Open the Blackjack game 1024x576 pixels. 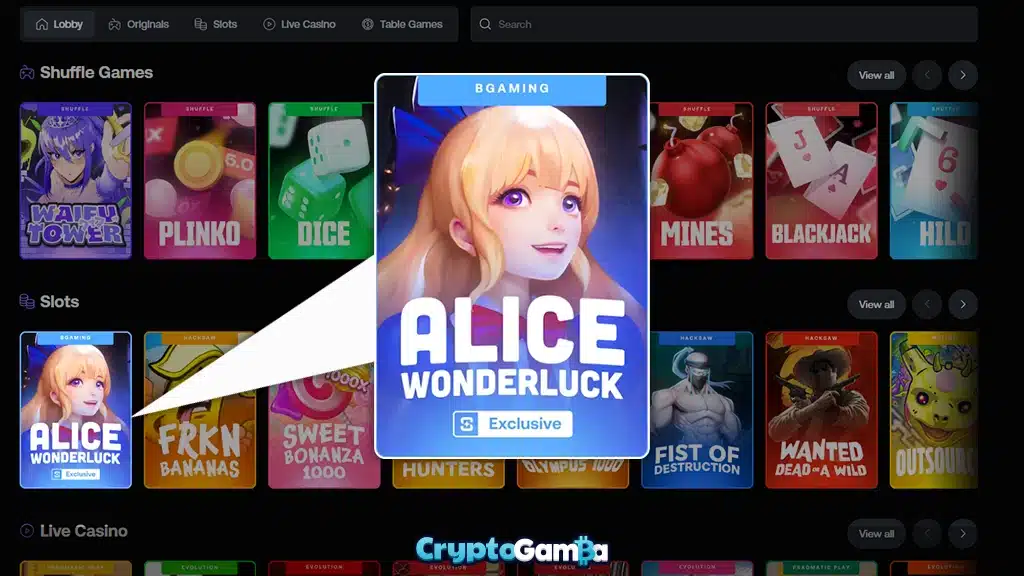pos(822,181)
